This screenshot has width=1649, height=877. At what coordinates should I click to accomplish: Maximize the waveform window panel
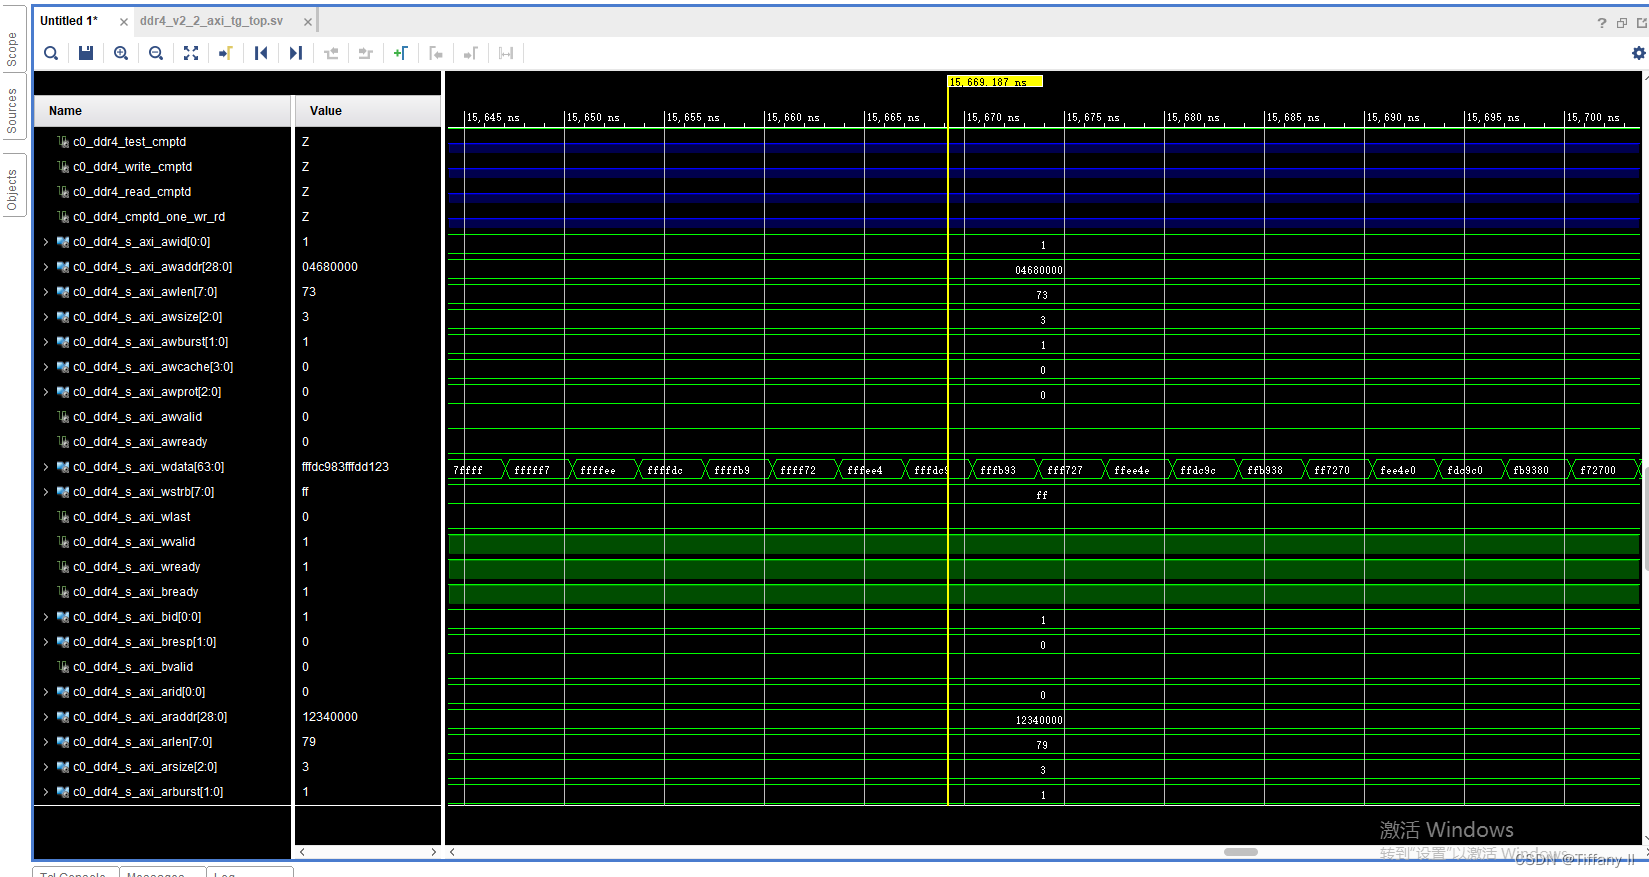pyautogui.click(x=1641, y=23)
